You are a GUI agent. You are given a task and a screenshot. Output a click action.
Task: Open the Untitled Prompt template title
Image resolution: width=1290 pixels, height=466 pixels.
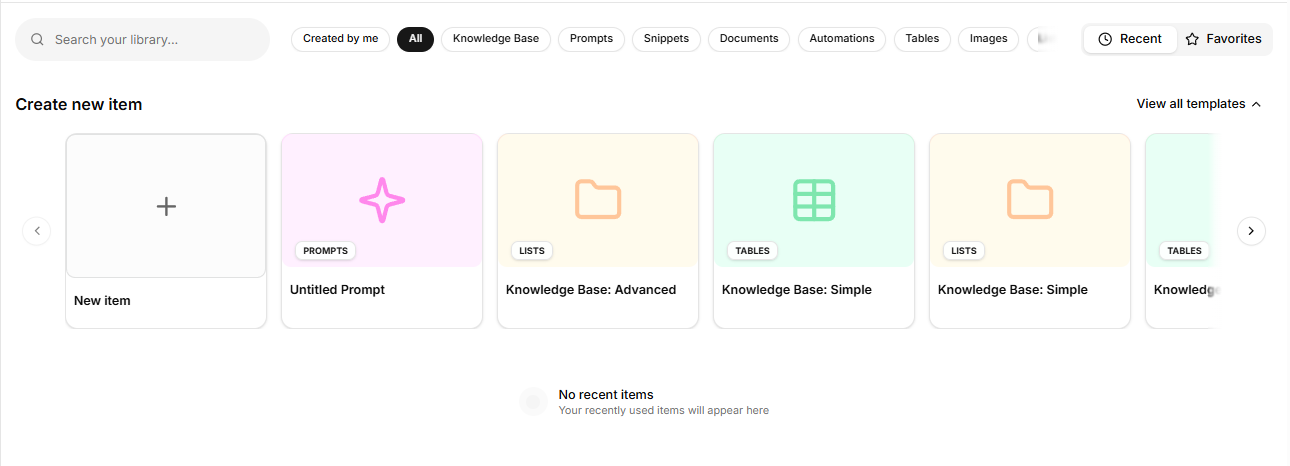pos(337,290)
